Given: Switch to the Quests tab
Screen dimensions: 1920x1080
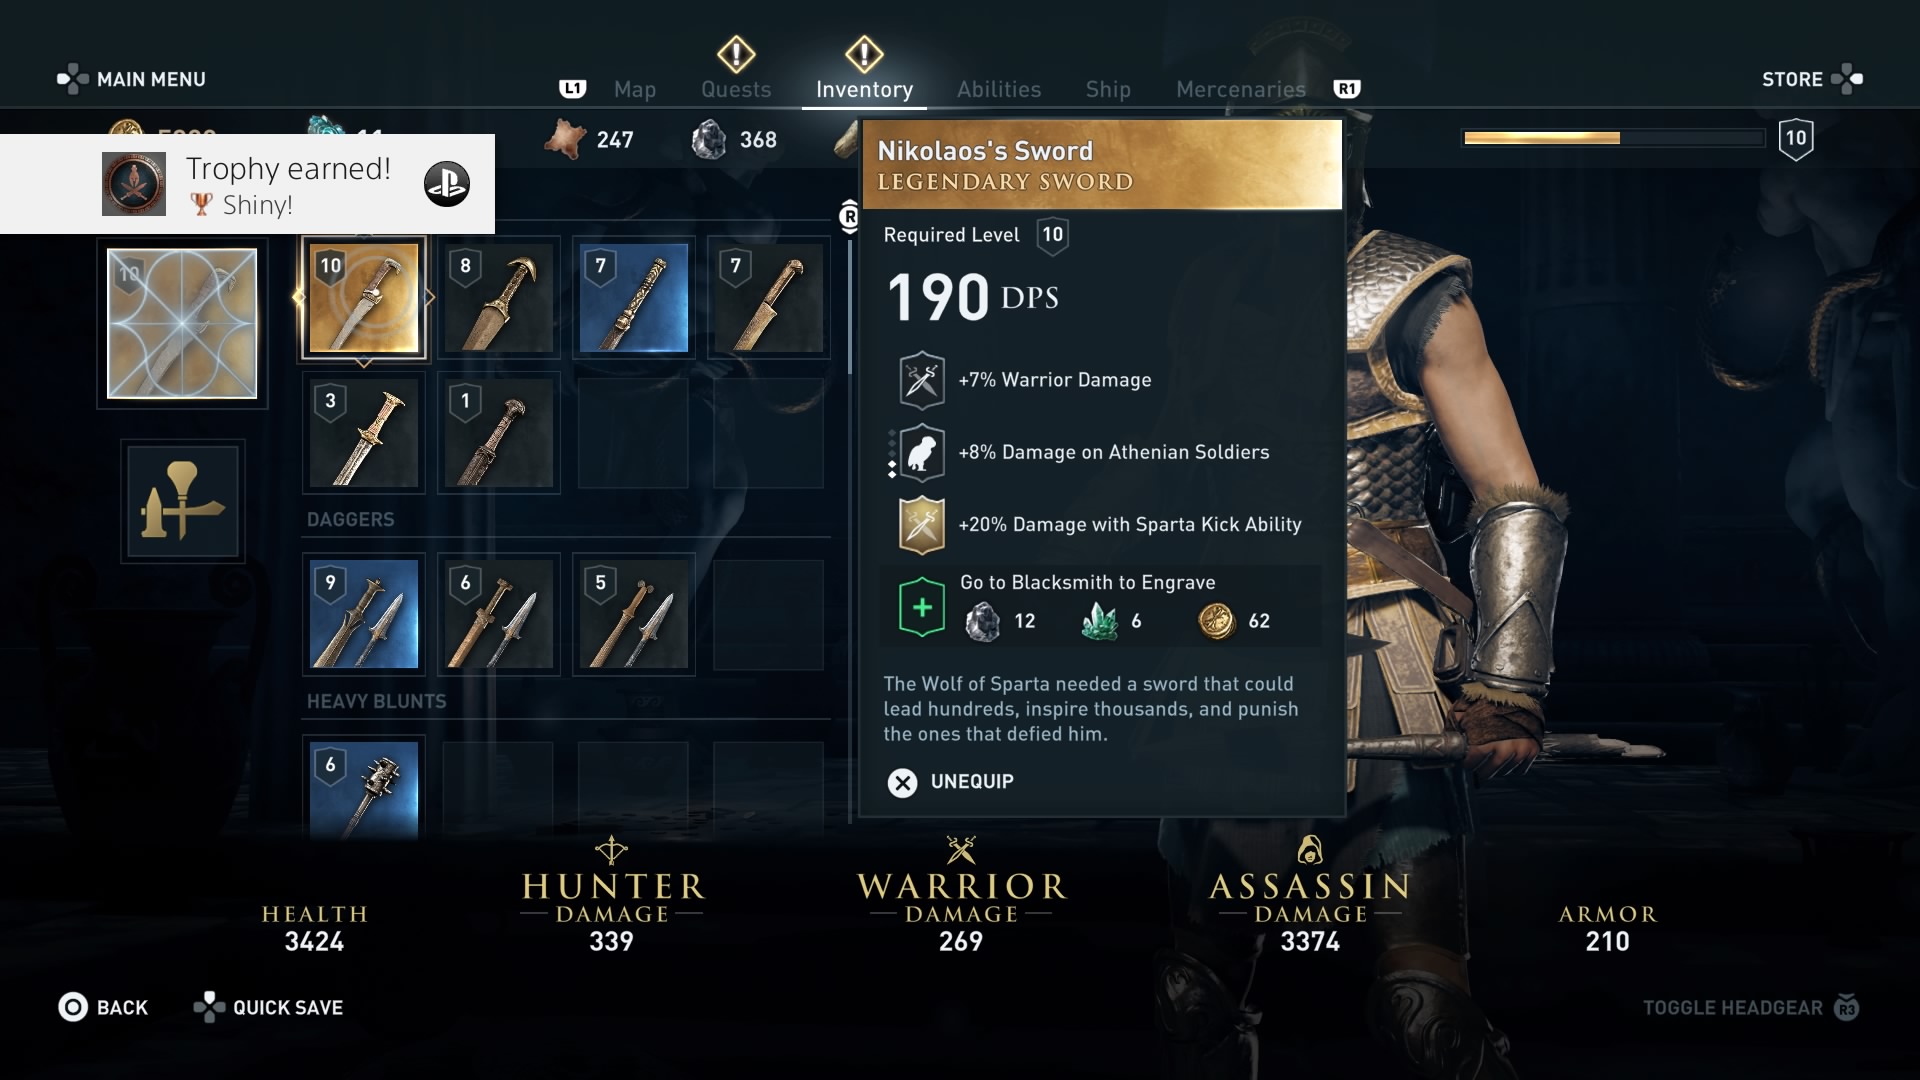Looking at the screenshot, I should [736, 89].
